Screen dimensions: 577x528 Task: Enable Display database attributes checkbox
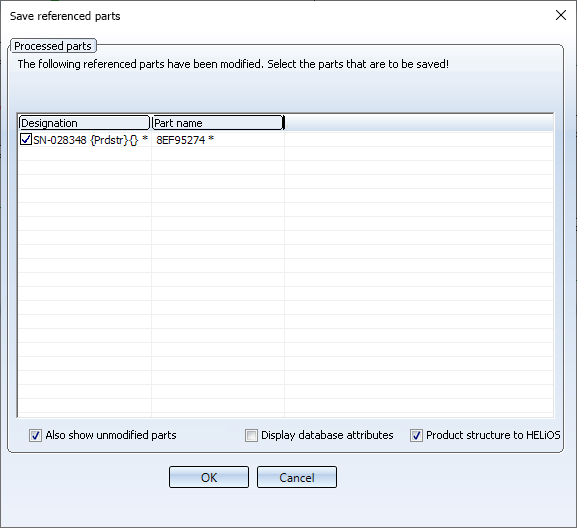251,435
